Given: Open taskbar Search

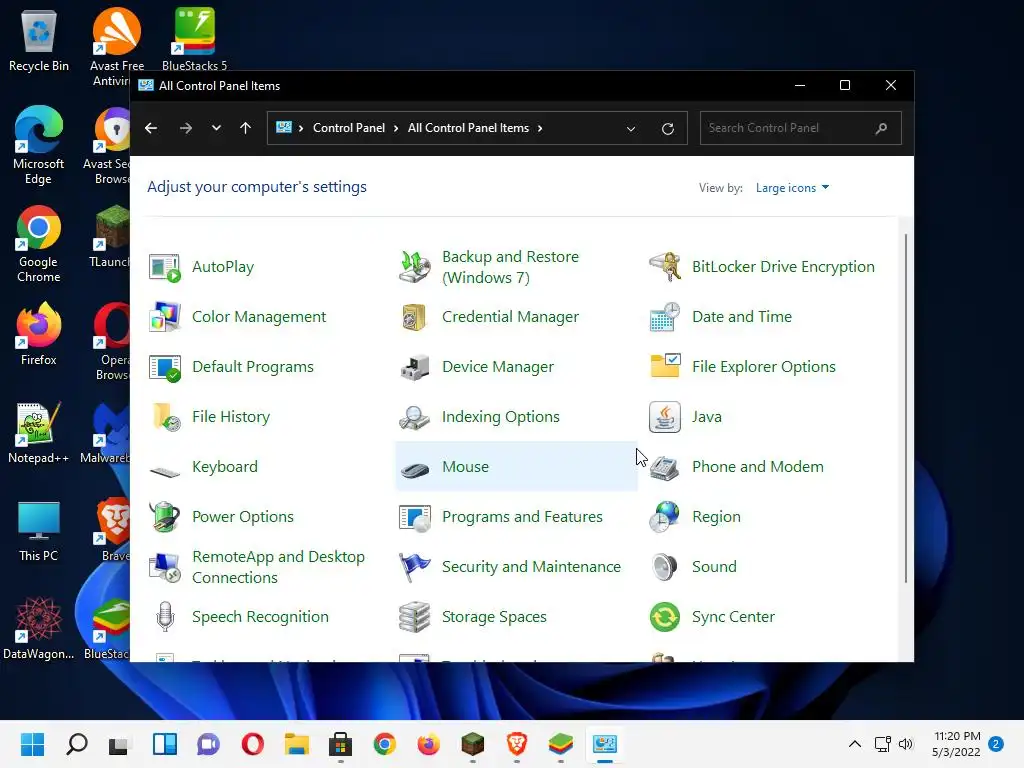Looking at the screenshot, I should (x=76, y=744).
